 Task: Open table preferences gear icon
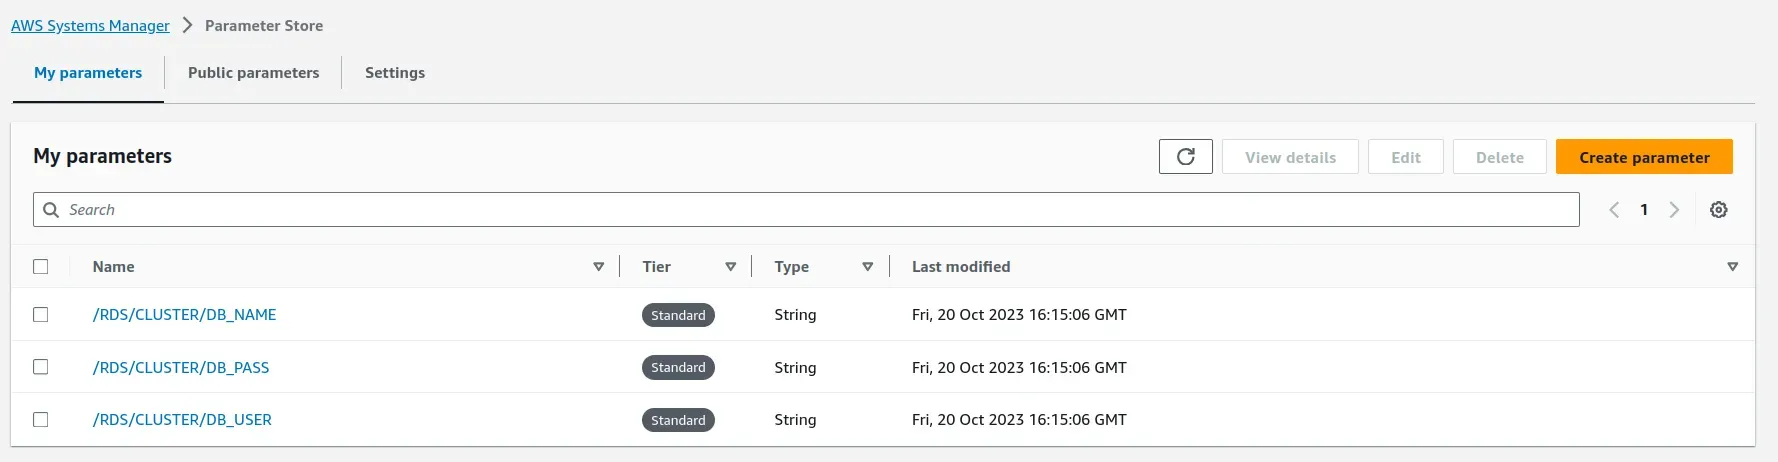pos(1718,210)
